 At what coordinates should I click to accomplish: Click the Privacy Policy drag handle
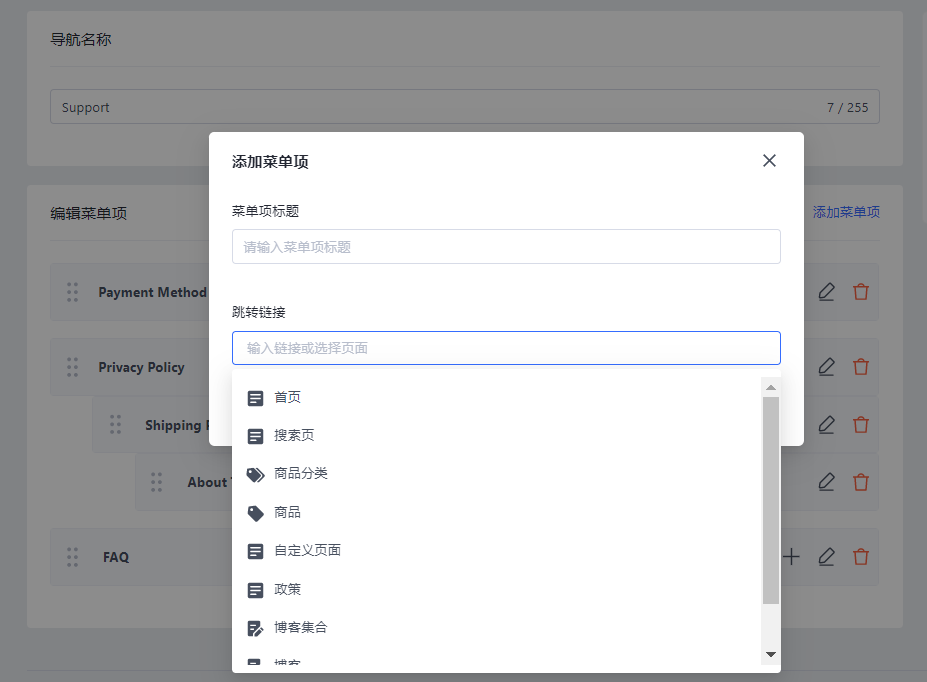pos(72,367)
